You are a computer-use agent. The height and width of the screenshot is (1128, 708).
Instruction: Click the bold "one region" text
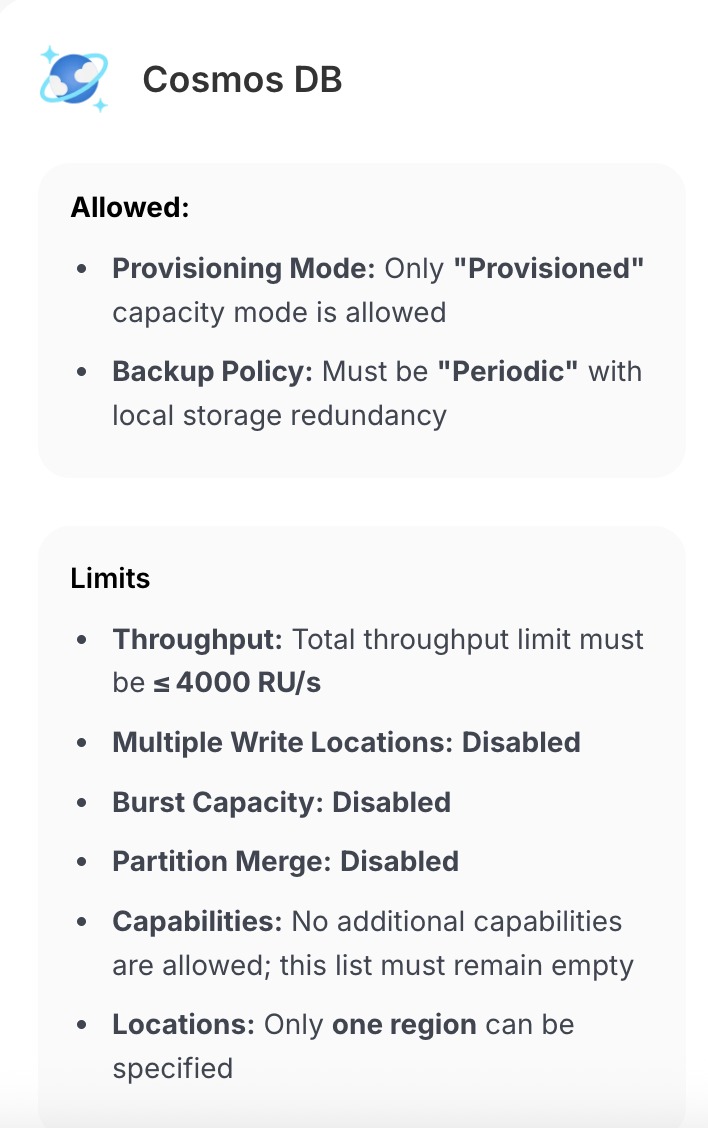404,1025
